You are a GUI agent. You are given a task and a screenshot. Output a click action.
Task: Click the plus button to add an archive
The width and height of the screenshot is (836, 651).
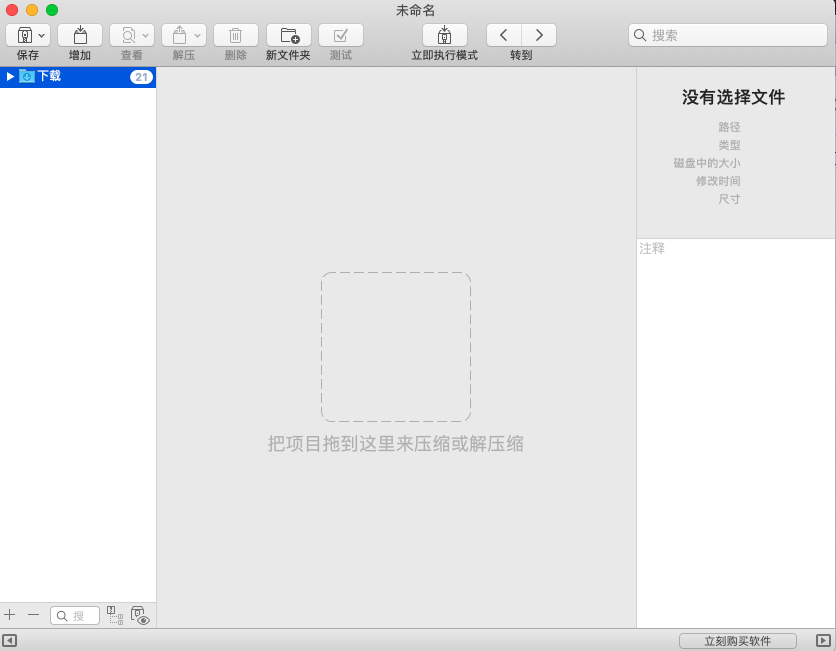10,615
